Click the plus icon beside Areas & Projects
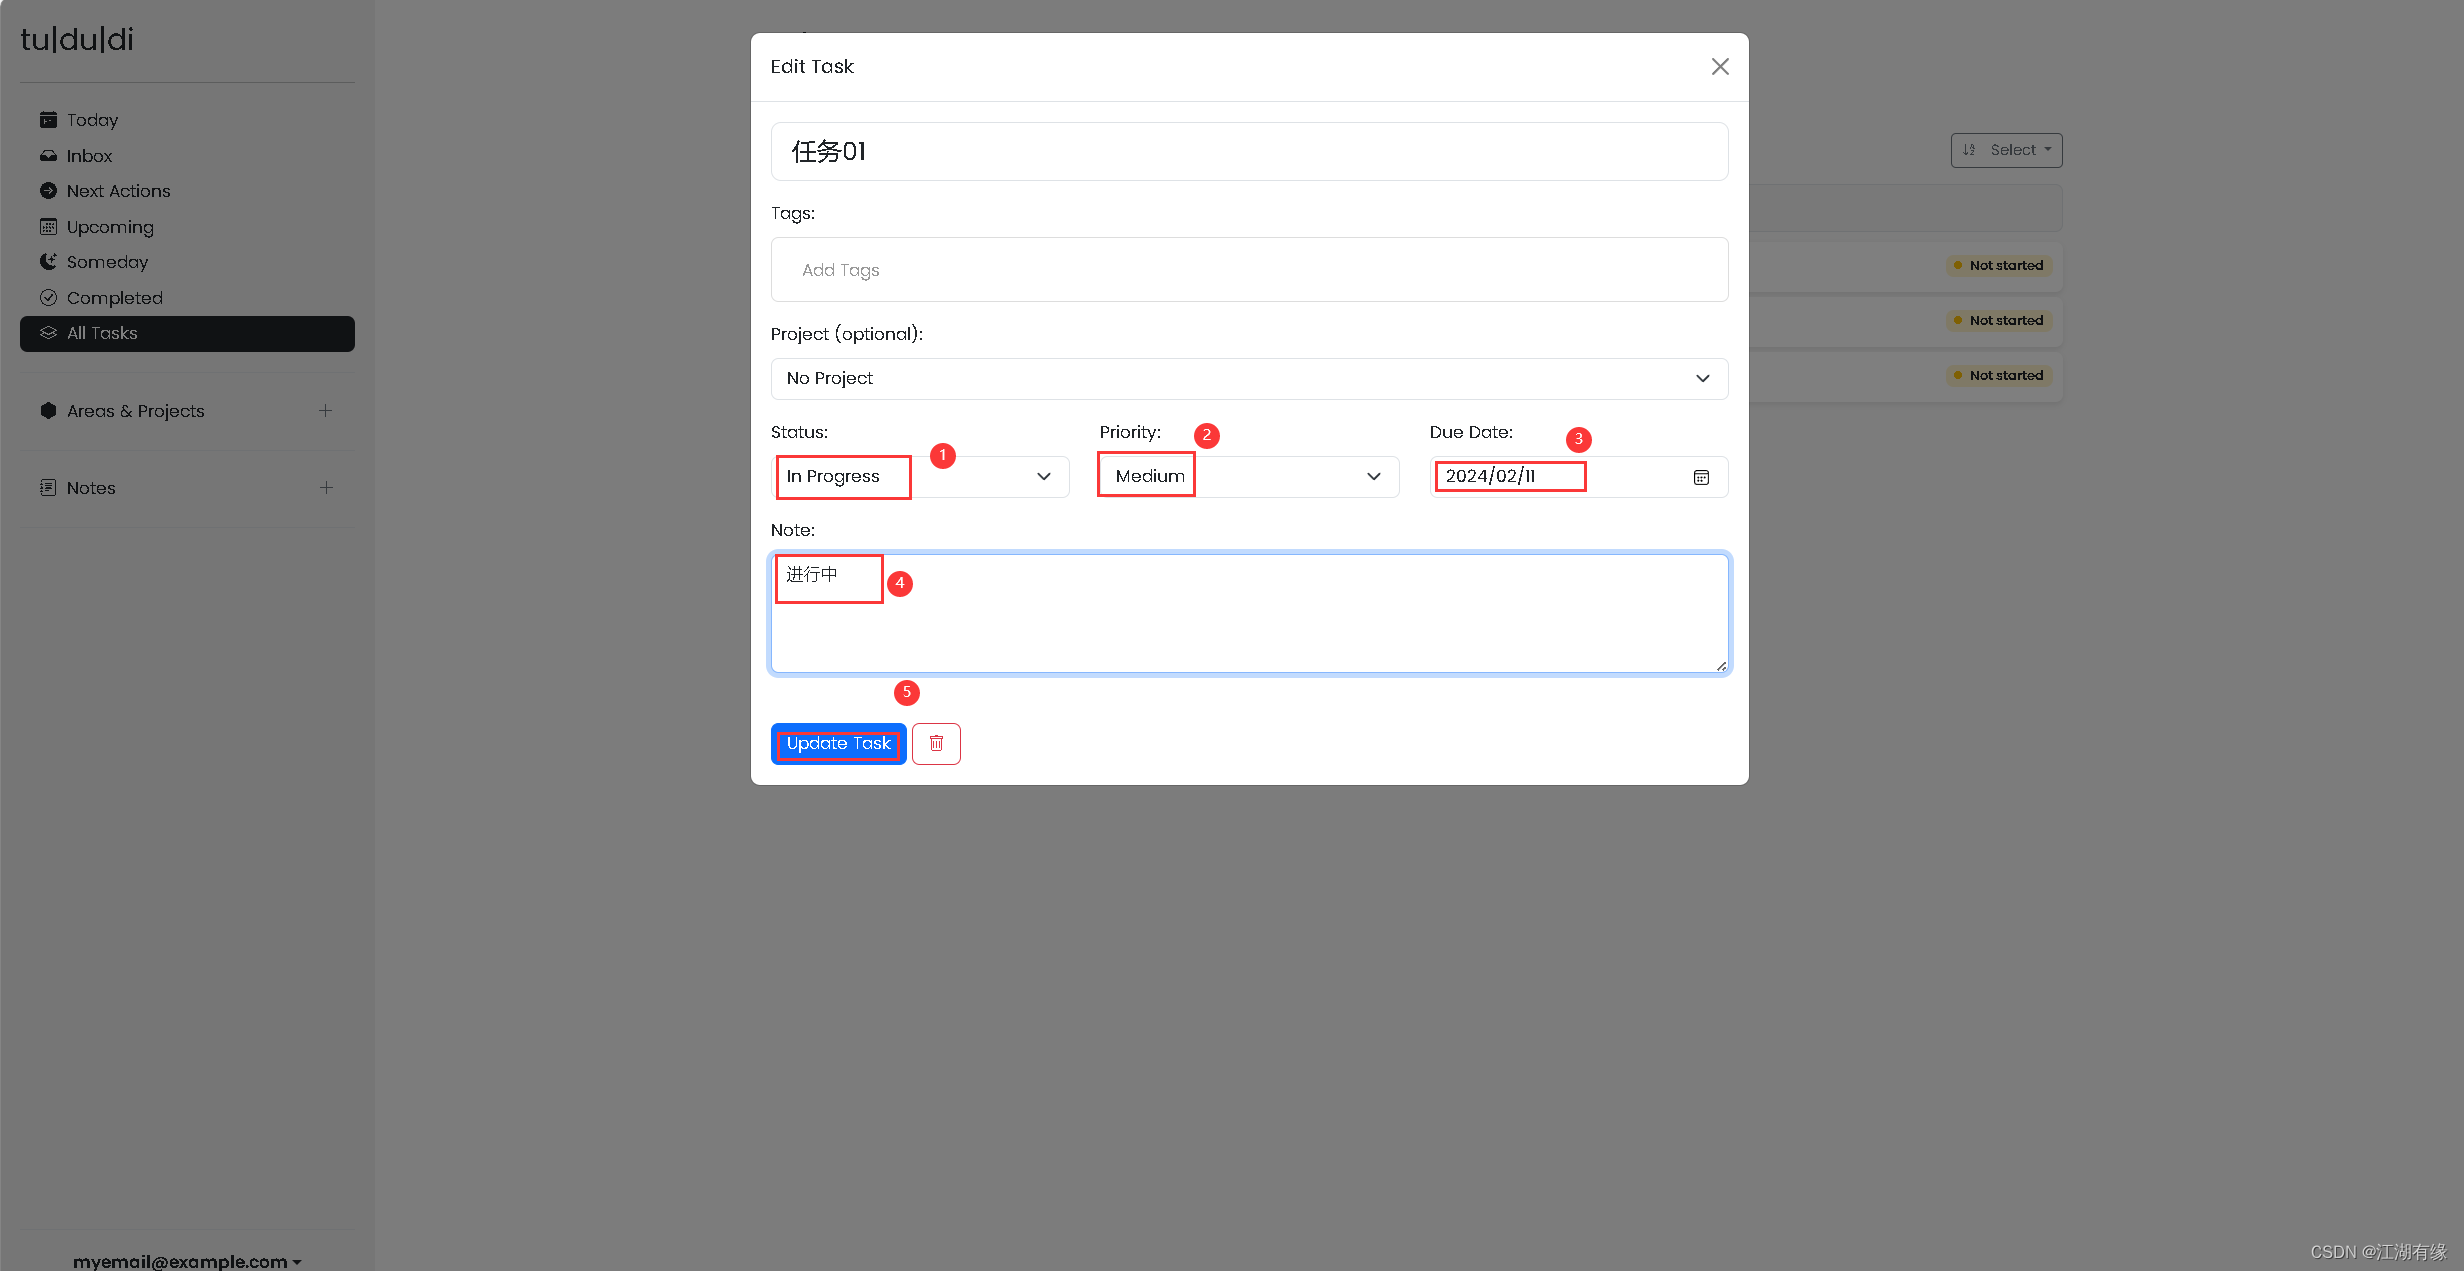The height and width of the screenshot is (1271, 2464). [325, 411]
